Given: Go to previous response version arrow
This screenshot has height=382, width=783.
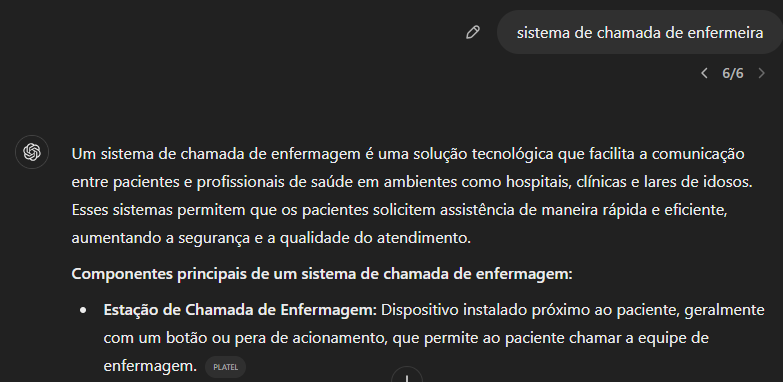Looking at the screenshot, I should point(704,73).
